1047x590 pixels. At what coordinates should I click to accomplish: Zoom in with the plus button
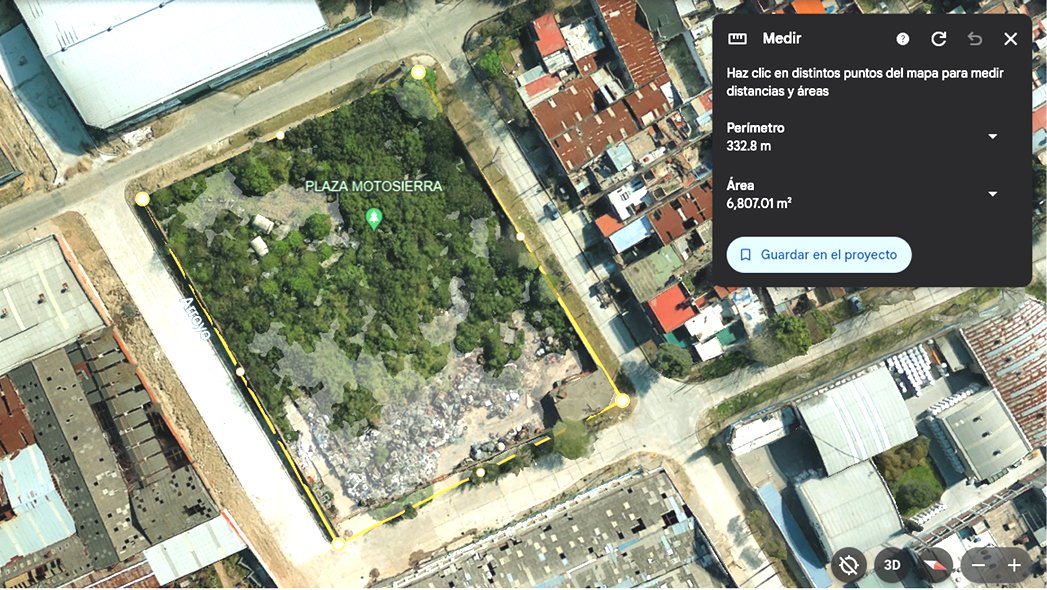(x=1014, y=565)
